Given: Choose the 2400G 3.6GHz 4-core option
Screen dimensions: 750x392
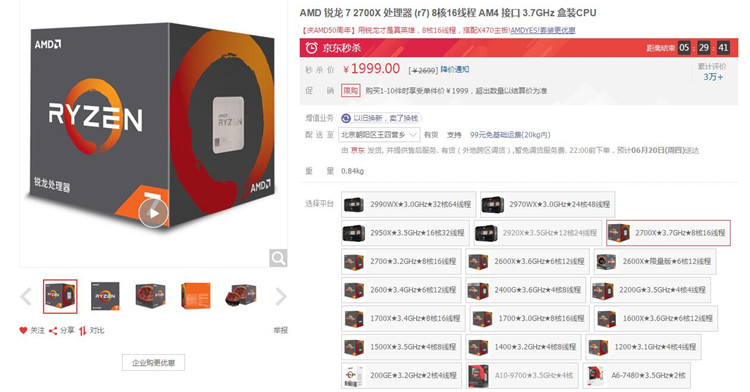Looking at the screenshot, I should point(526,290).
